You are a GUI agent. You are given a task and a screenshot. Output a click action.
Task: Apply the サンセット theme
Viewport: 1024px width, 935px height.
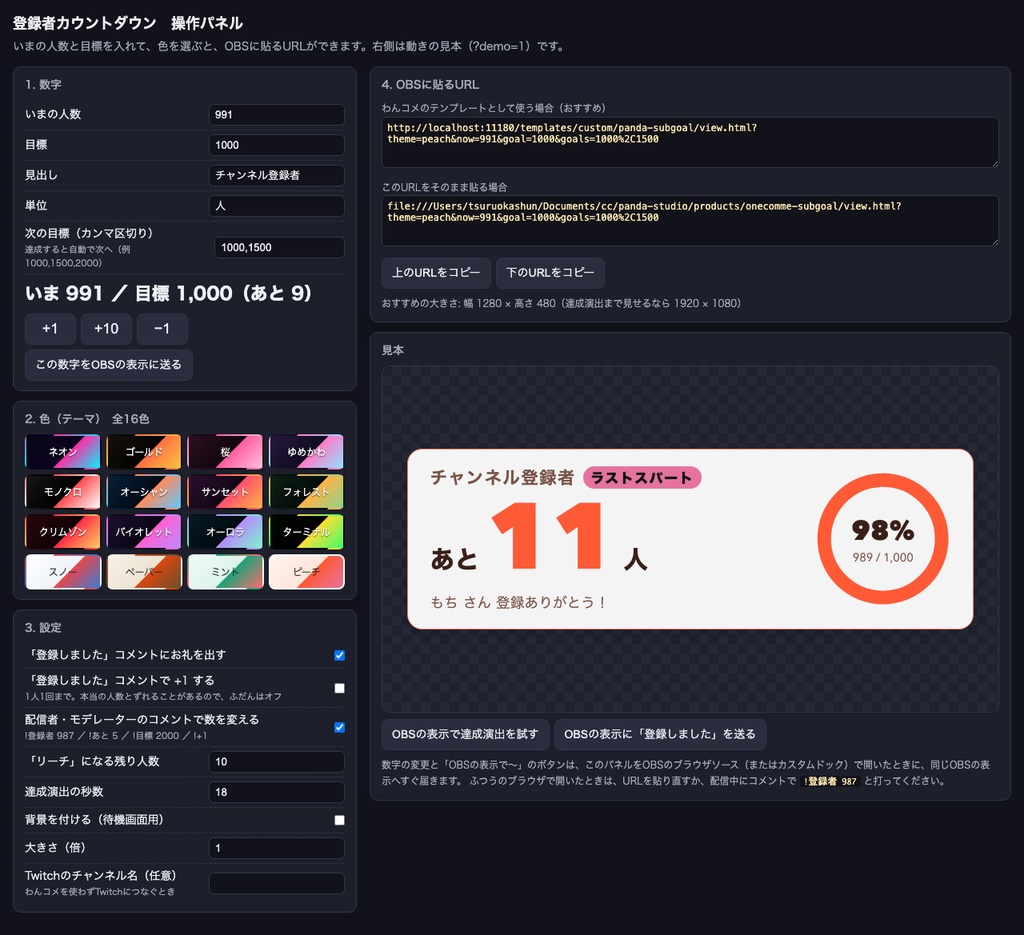click(x=225, y=492)
